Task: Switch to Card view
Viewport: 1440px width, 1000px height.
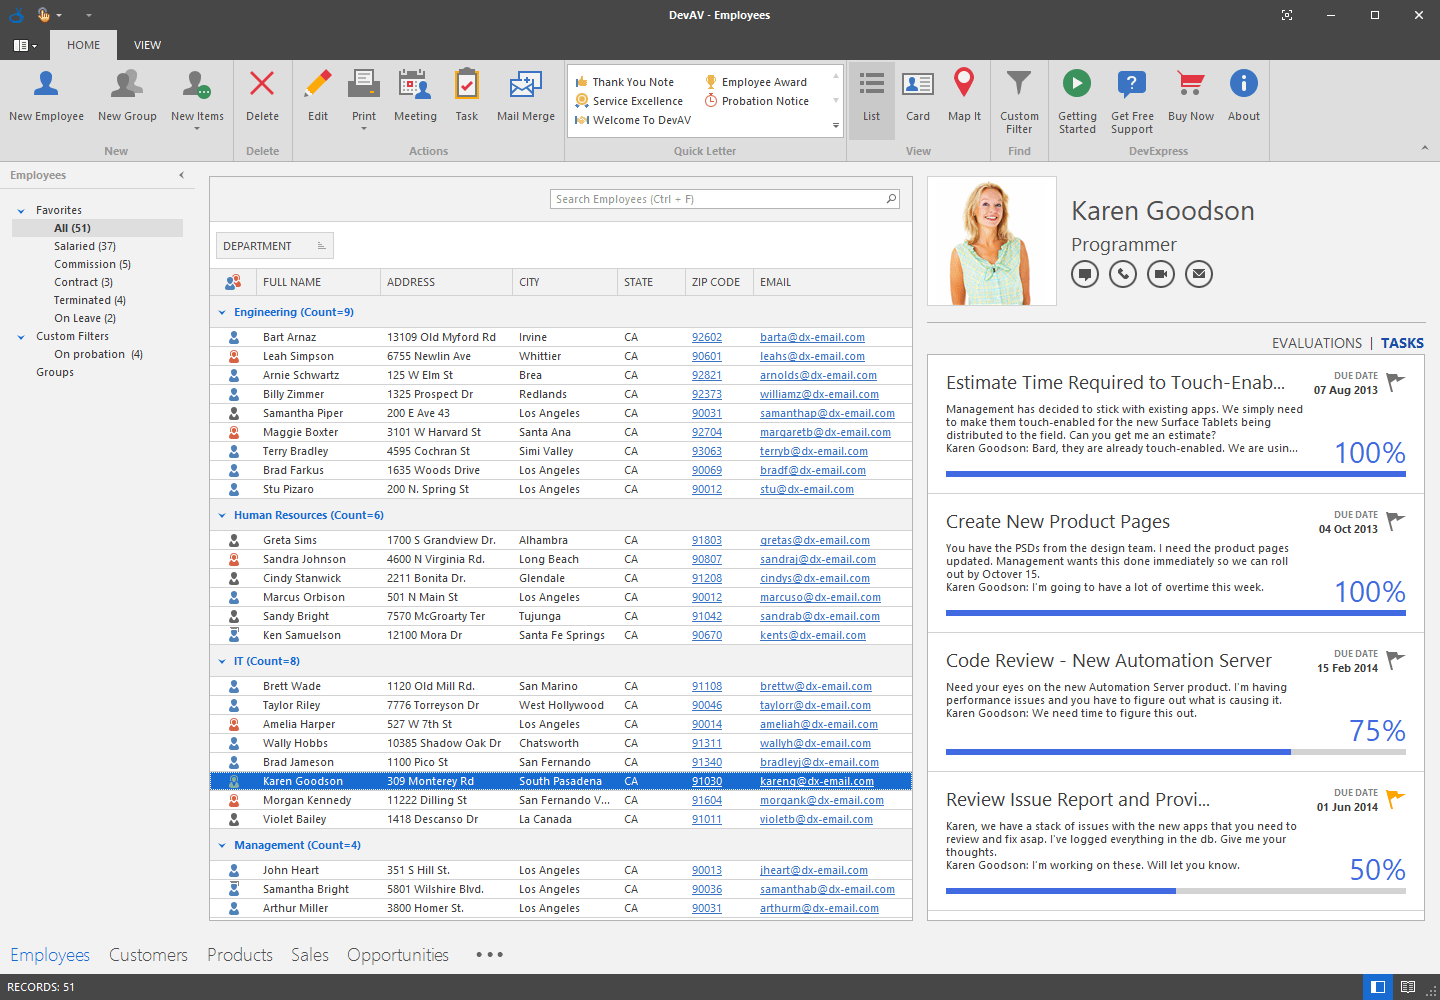Action: coord(917,85)
